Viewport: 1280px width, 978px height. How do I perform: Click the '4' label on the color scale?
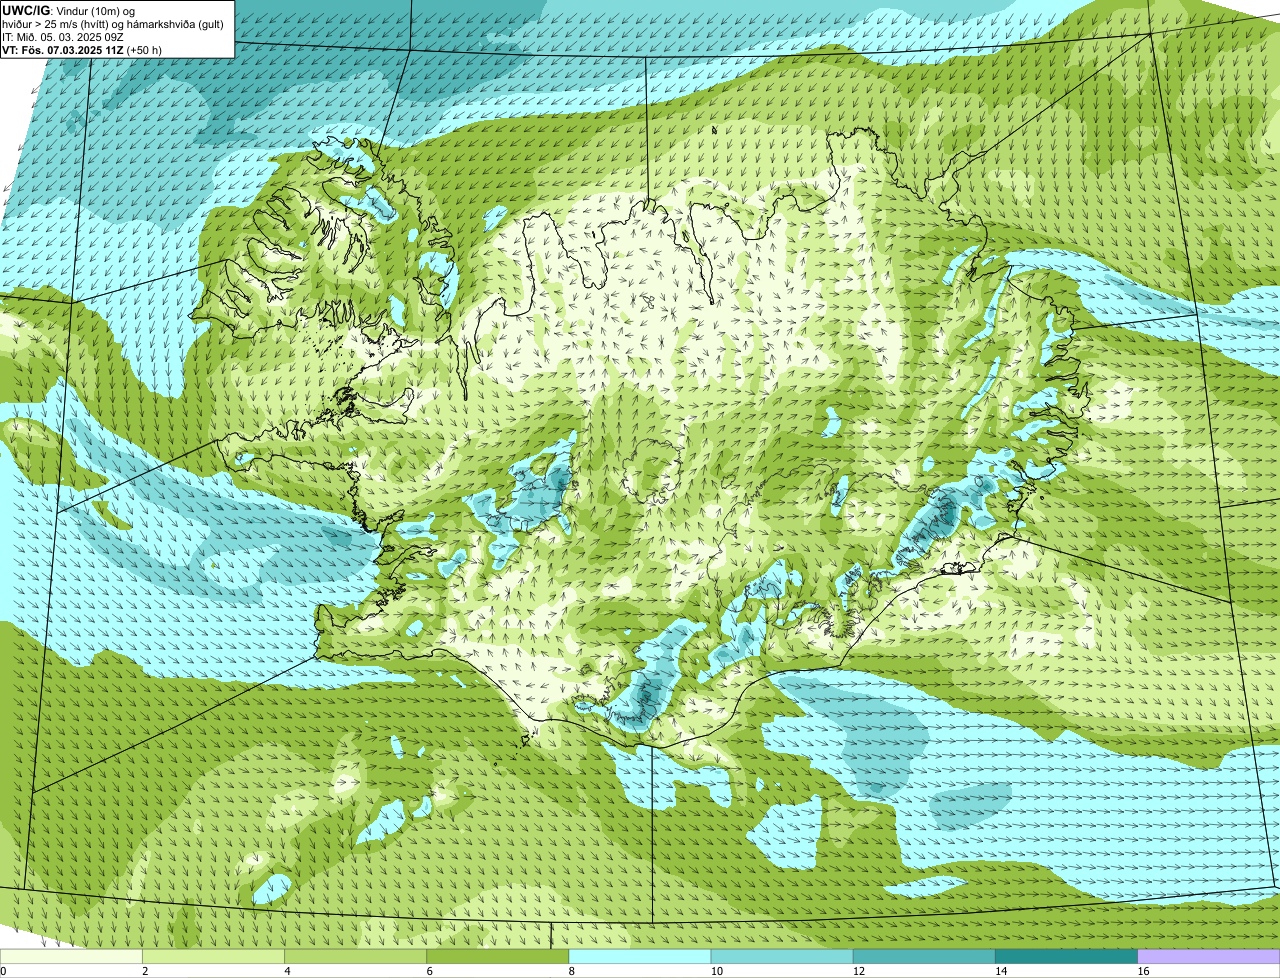click(288, 971)
